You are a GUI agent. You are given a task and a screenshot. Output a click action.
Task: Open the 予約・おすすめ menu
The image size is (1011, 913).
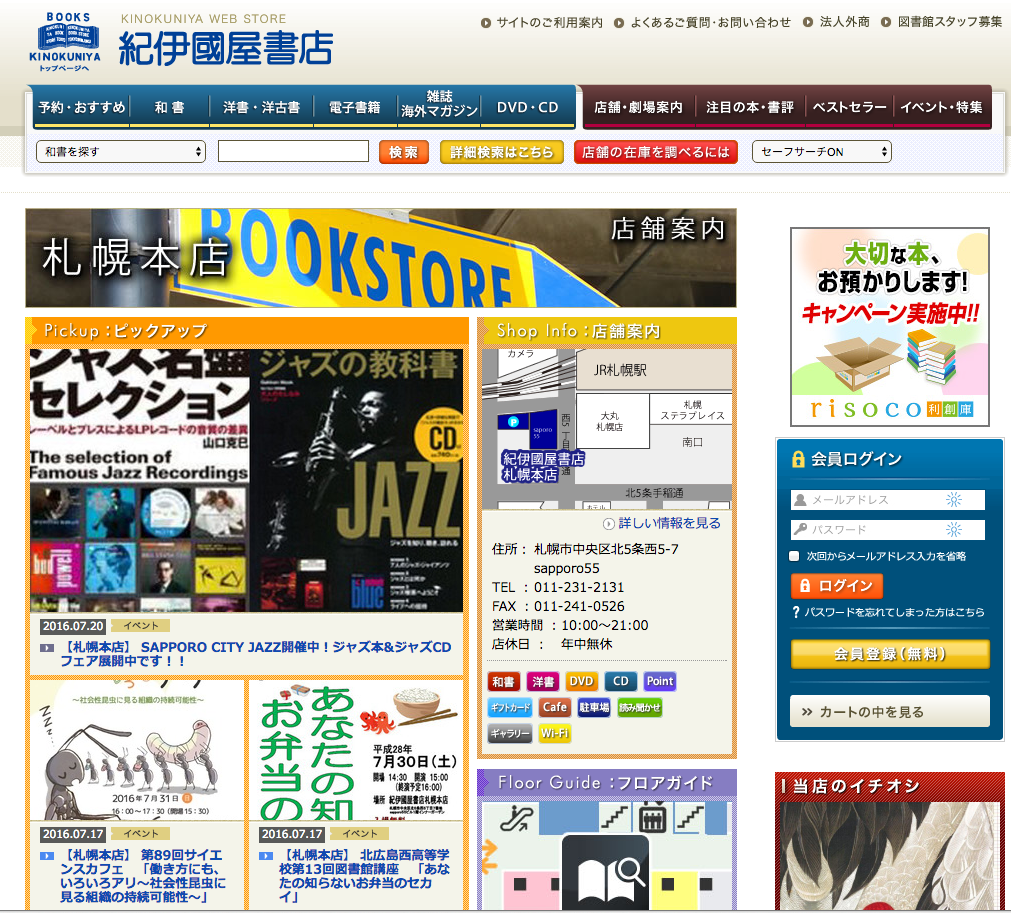point(82,107)
